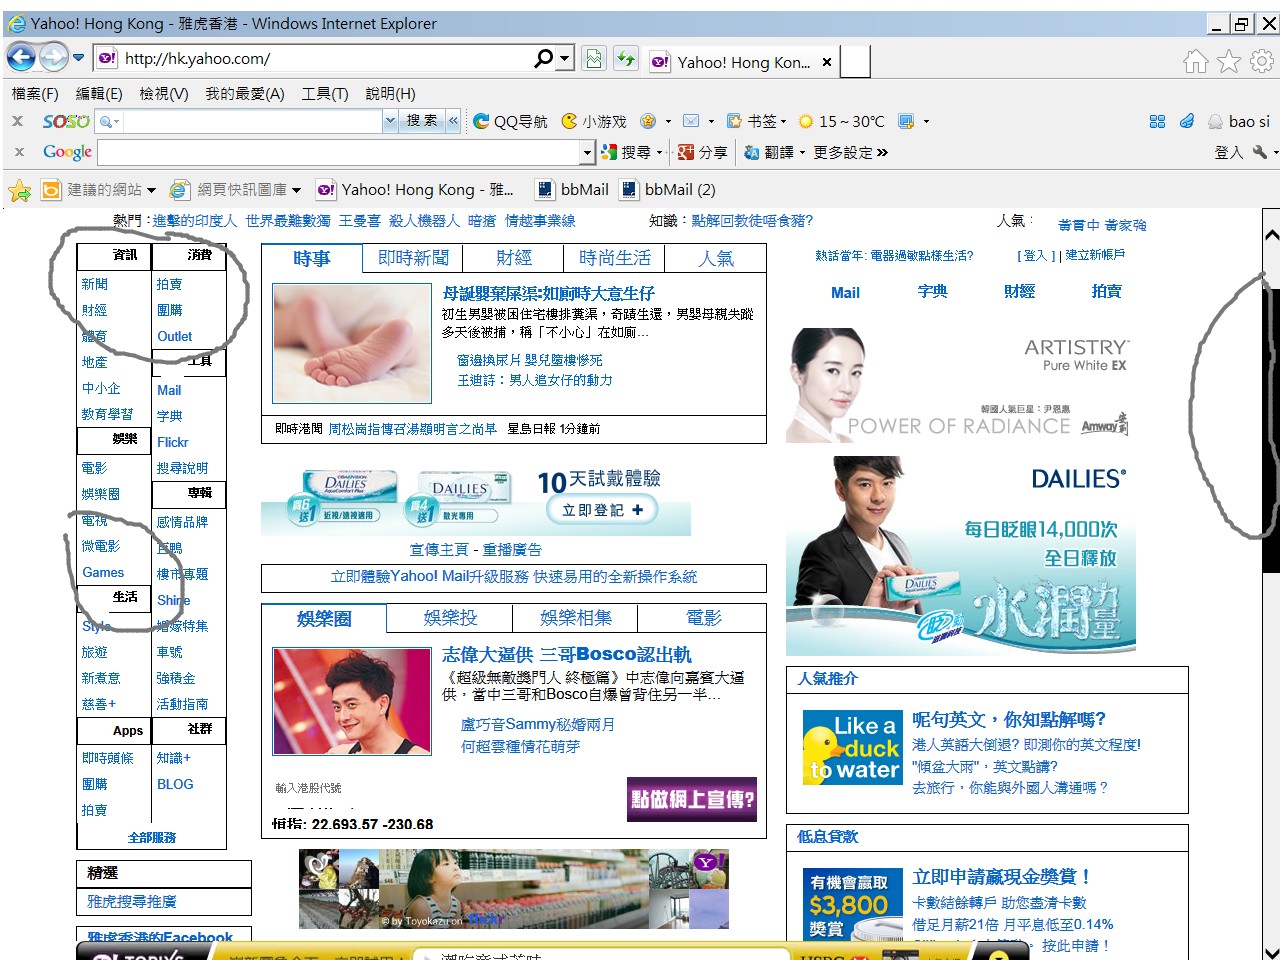The image size is (1280, 960).
Task: Open the SOSO search box dropdown arrow
Action: 390,121
